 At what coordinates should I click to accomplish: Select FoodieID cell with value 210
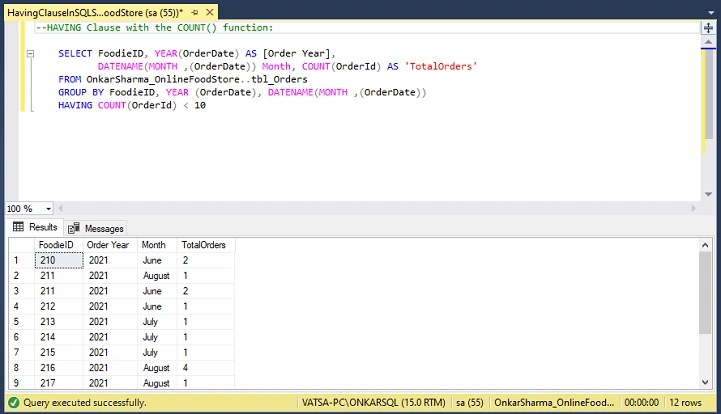click(59, 260)
